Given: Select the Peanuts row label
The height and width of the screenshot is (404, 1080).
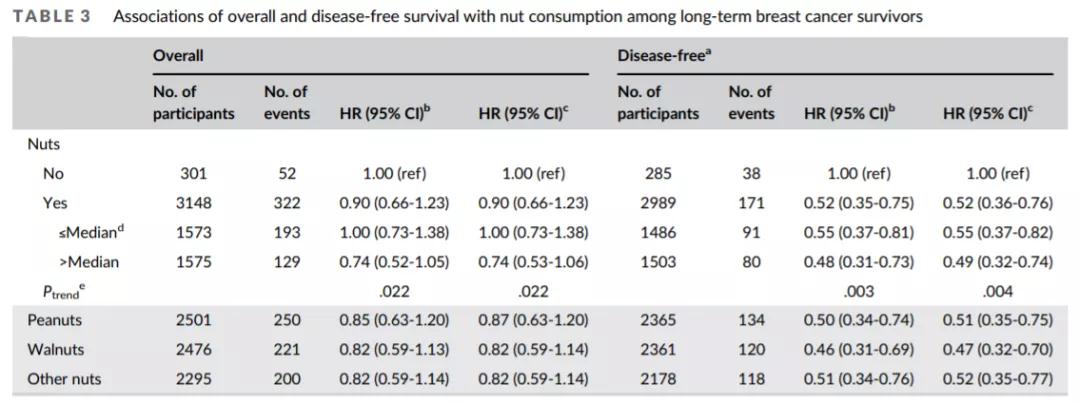Looking at the screenshot, I should click(57, 320).
